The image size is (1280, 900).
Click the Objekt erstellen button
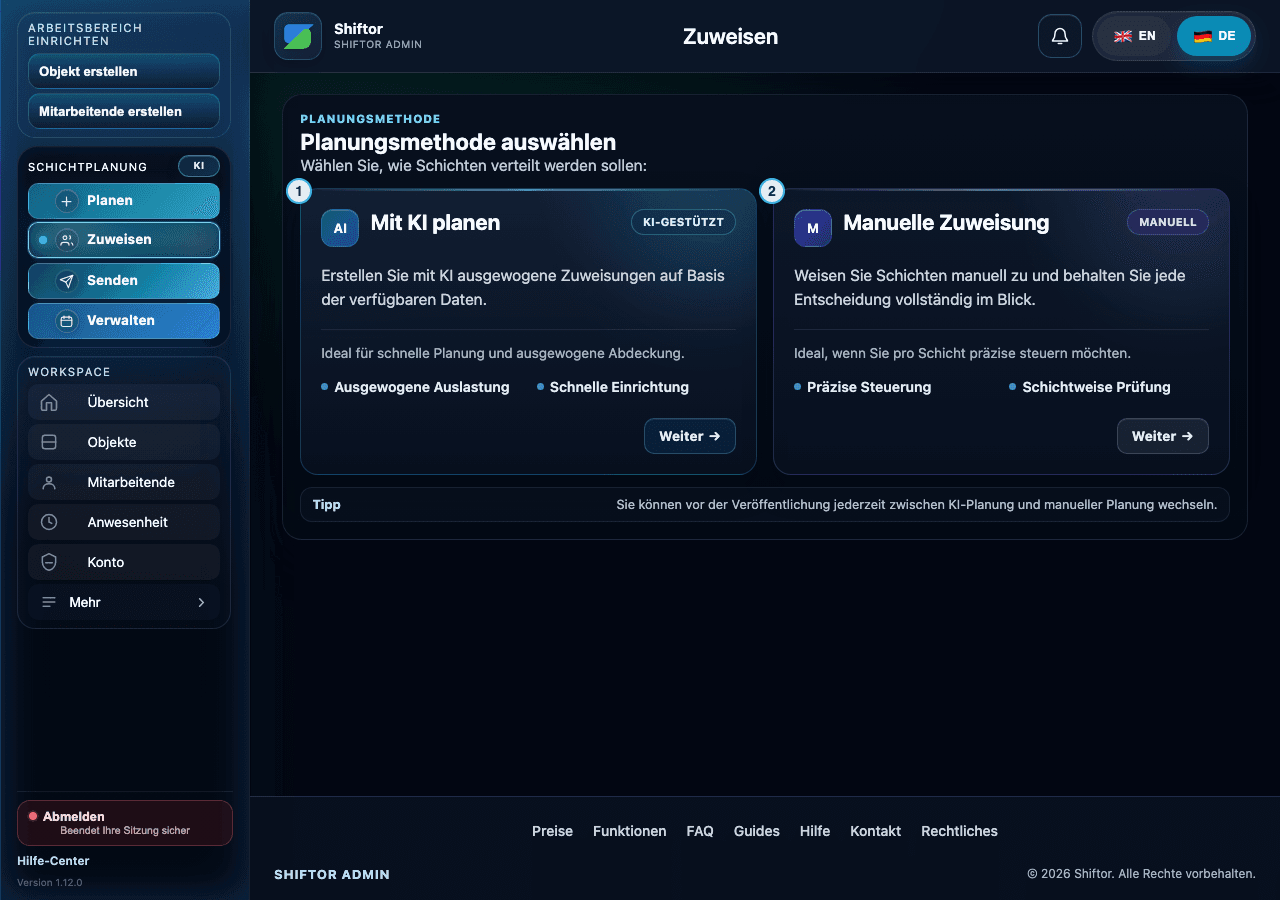(124, 72)
